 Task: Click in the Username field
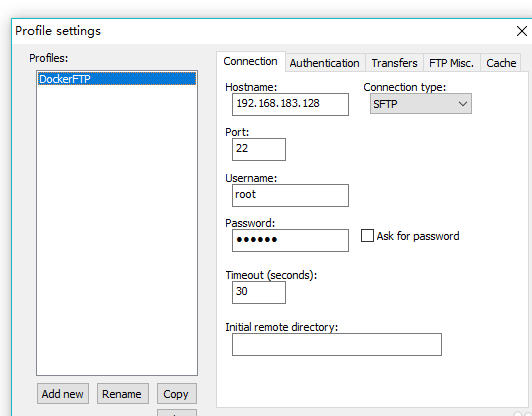(290, 195)
